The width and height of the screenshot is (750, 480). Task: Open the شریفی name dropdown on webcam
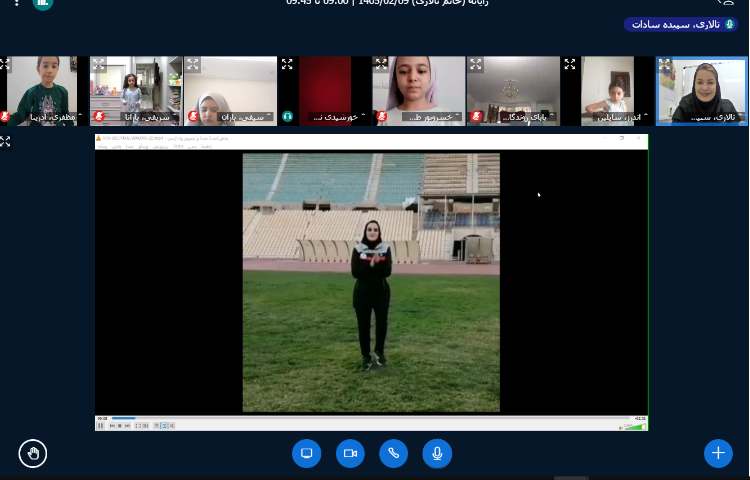[x=150, y=117]
